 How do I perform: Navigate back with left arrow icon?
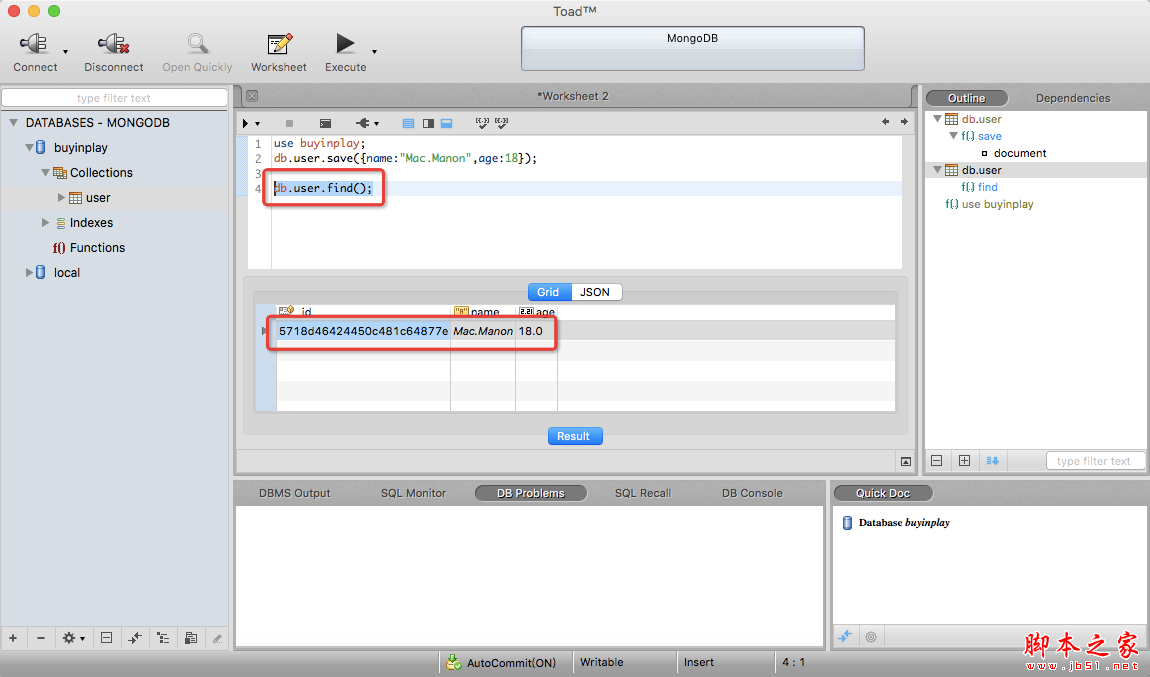click(885, 122)
